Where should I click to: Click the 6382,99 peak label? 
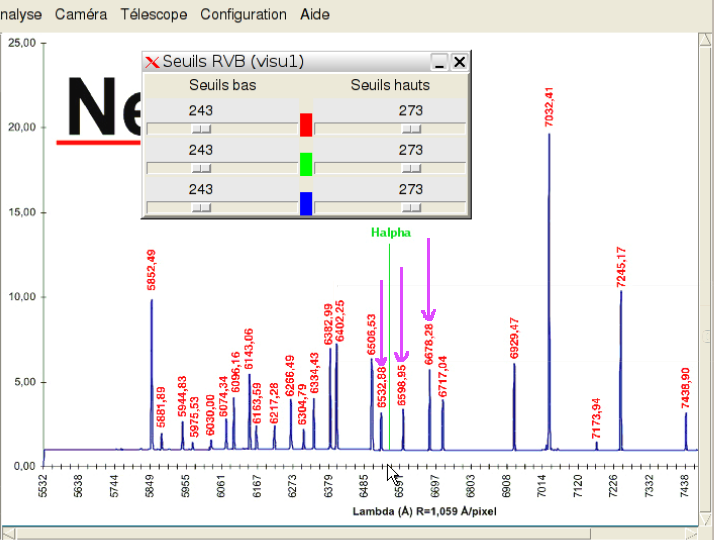pos(328,325)
